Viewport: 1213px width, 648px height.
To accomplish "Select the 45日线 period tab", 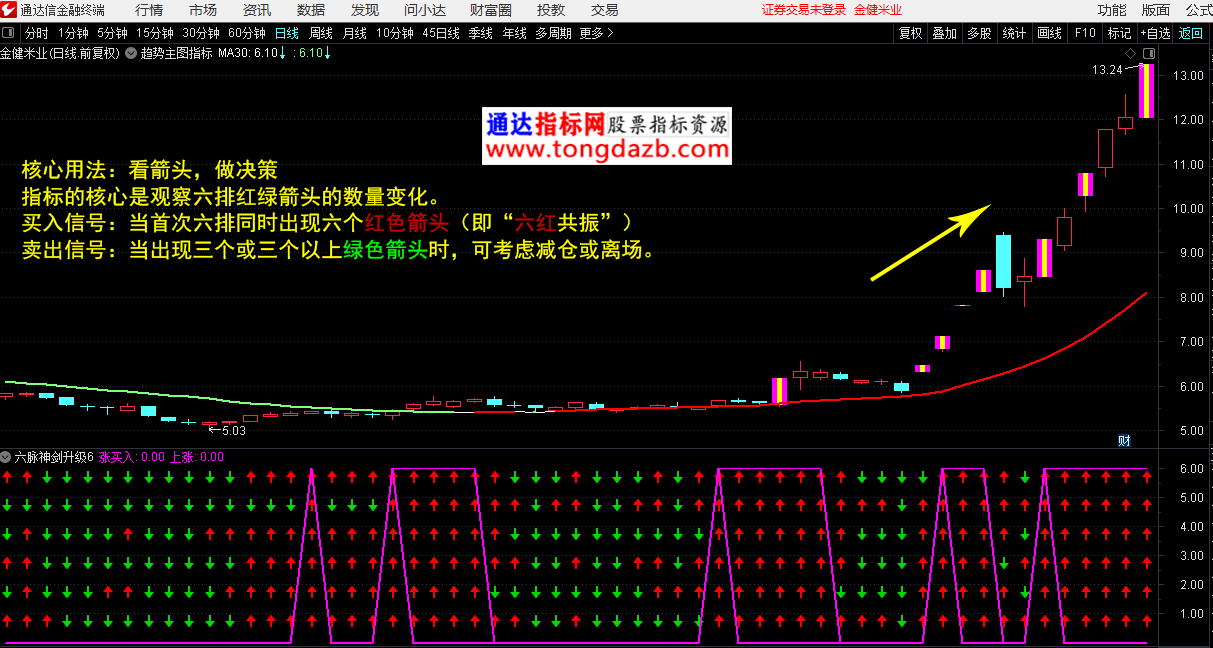I will click(441, 33).
